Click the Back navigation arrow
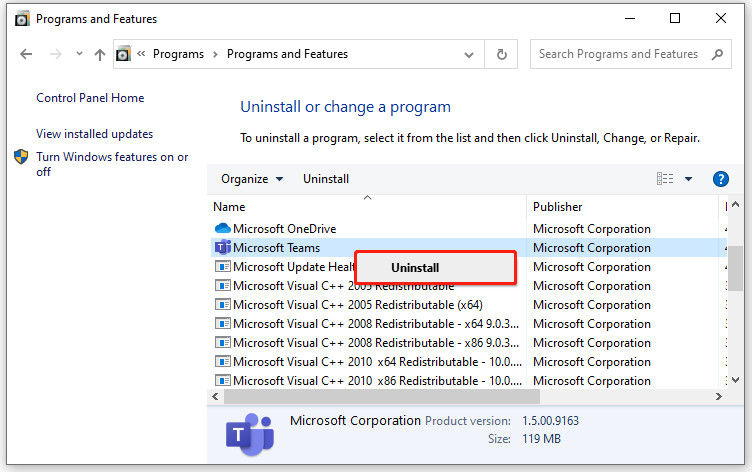This screenshot has width=752, height=472. [26, 54]
